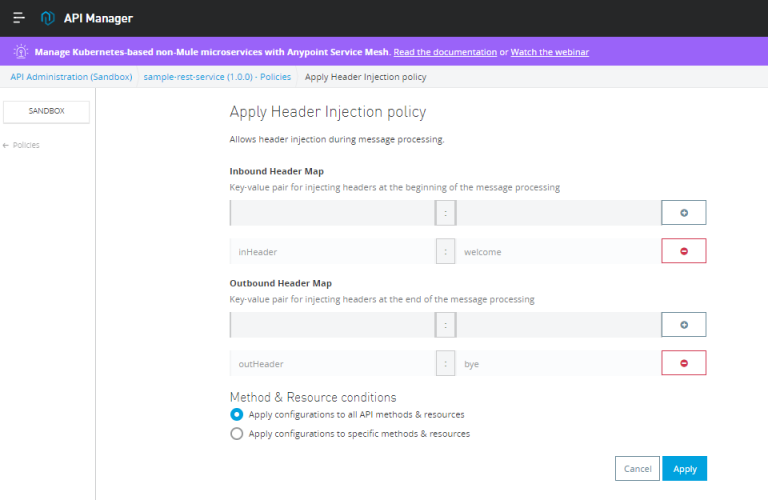Add new Outbound Header Map entry plus button
This screenshot has width=768, height=500.
pyautogui.click(x=683, y=325)
